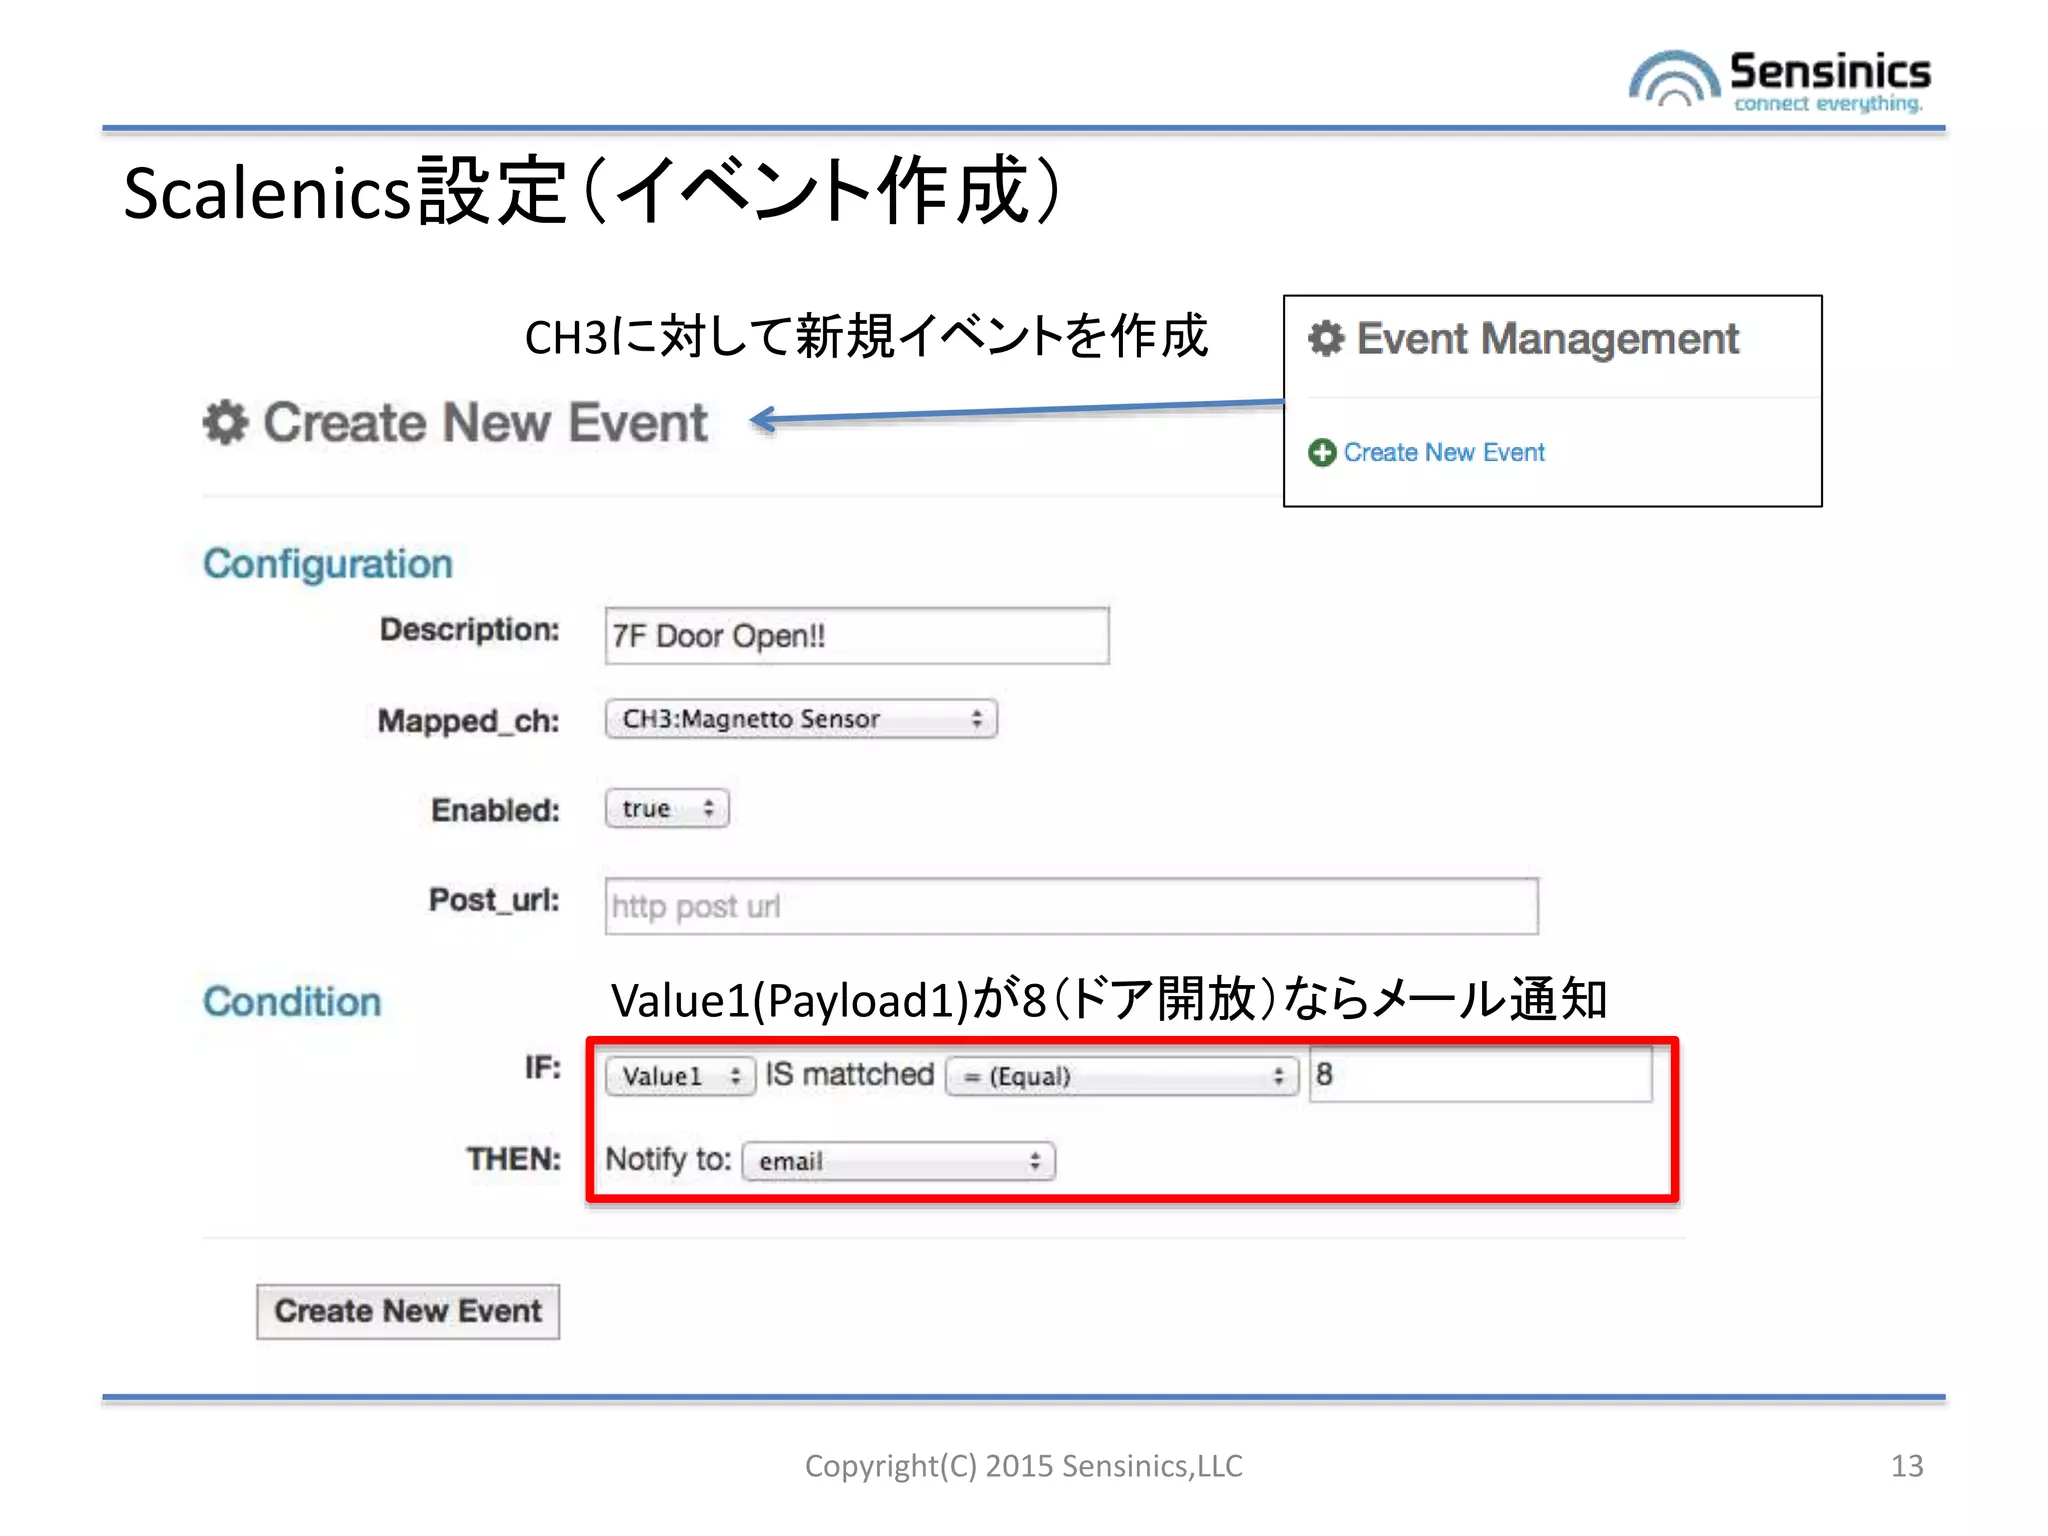Screen dimensions: 2048x1536
Task: Click the Notify to: label
Action: pyautogui.click(x=668, y=1159)
